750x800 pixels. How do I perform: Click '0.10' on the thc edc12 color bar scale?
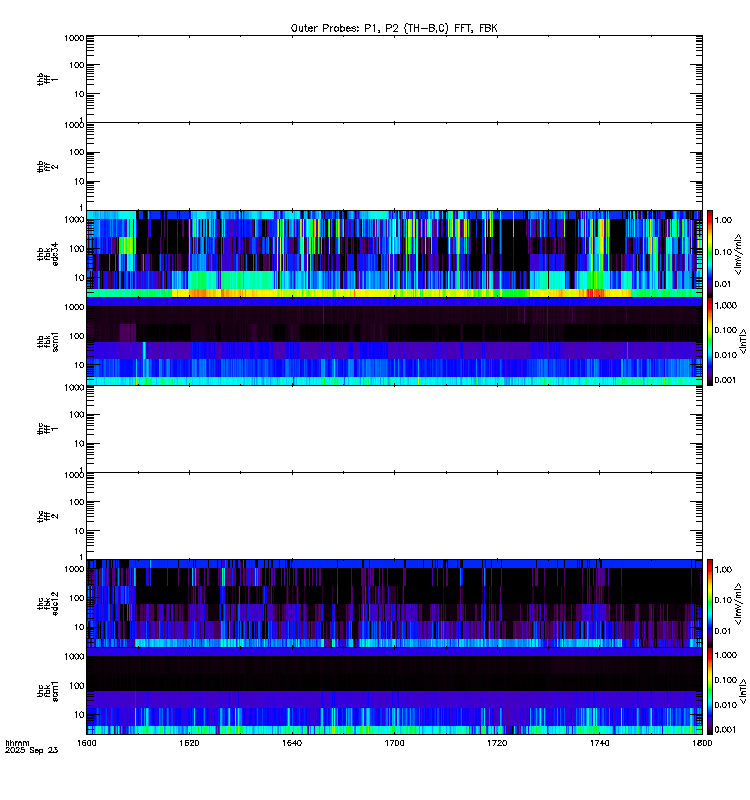point(723,600)
